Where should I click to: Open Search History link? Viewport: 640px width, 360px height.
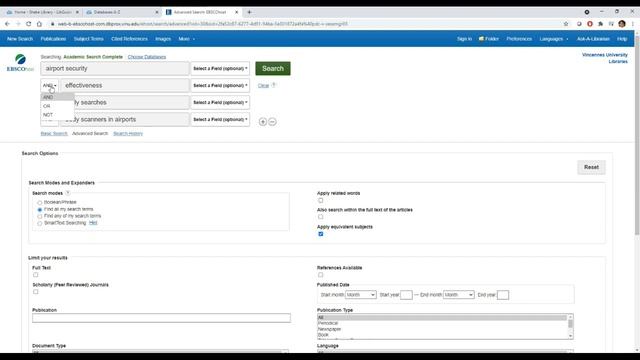coord(128,134)
